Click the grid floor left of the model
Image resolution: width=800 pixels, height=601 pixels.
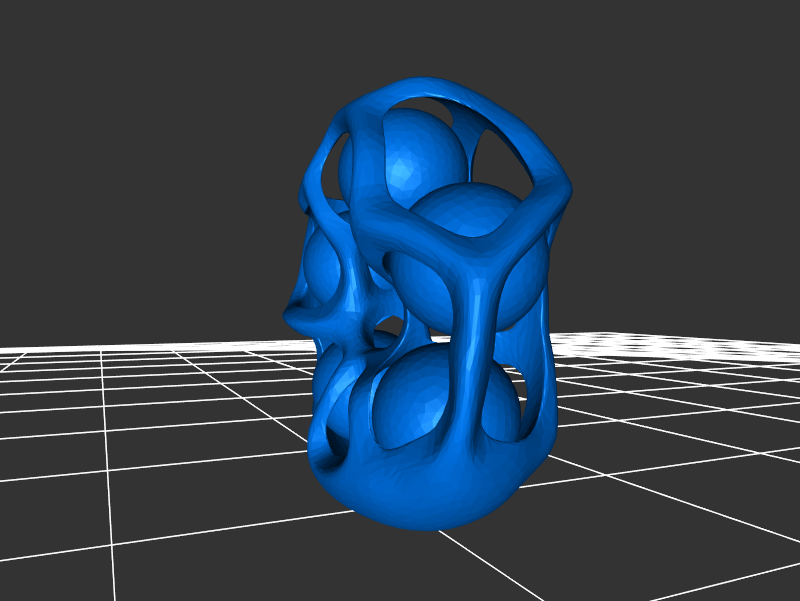point(150,420)
